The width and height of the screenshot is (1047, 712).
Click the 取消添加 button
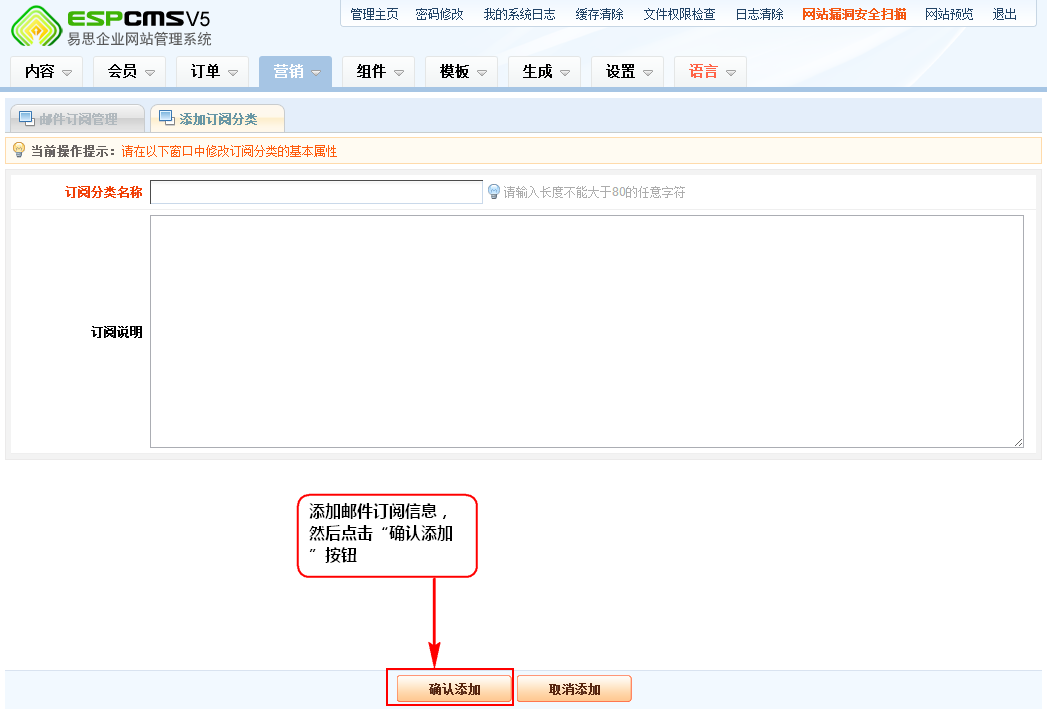click(x=574, y=689)
